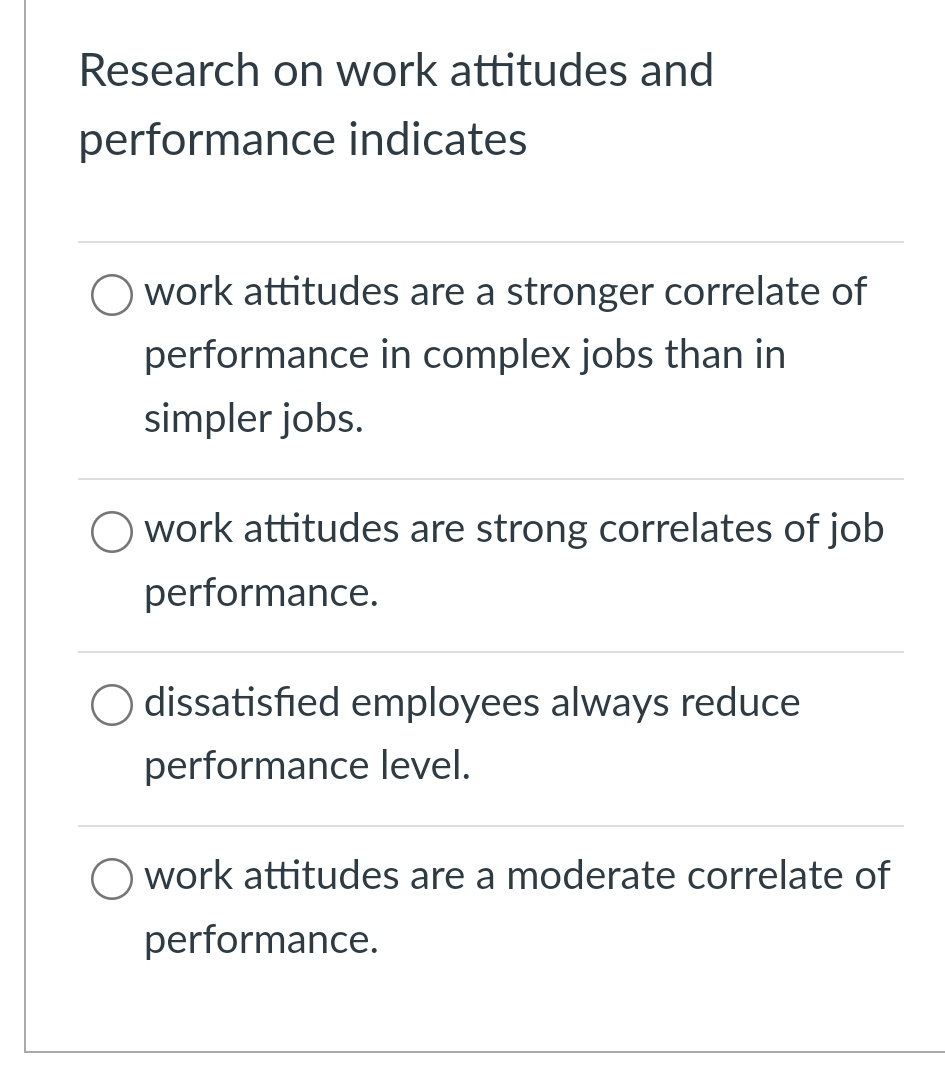Screen dimensions: 945x1072
Task: Click the divider above the final answer option
Action: [x=490, y=826]
